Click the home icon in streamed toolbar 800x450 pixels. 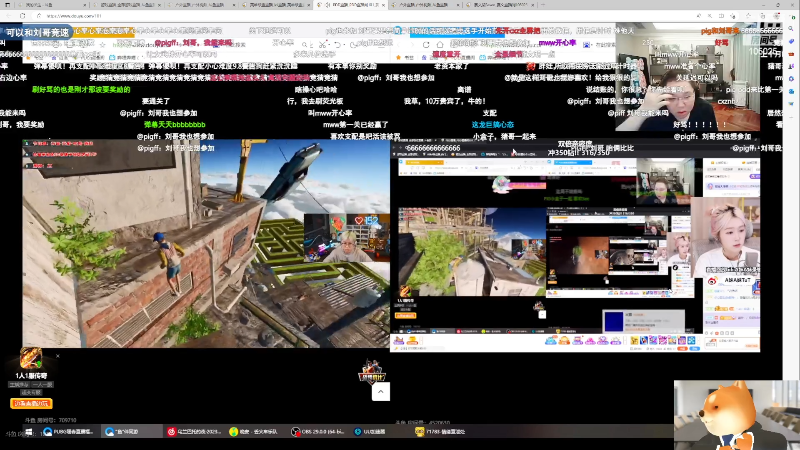(x=440, y=44)
